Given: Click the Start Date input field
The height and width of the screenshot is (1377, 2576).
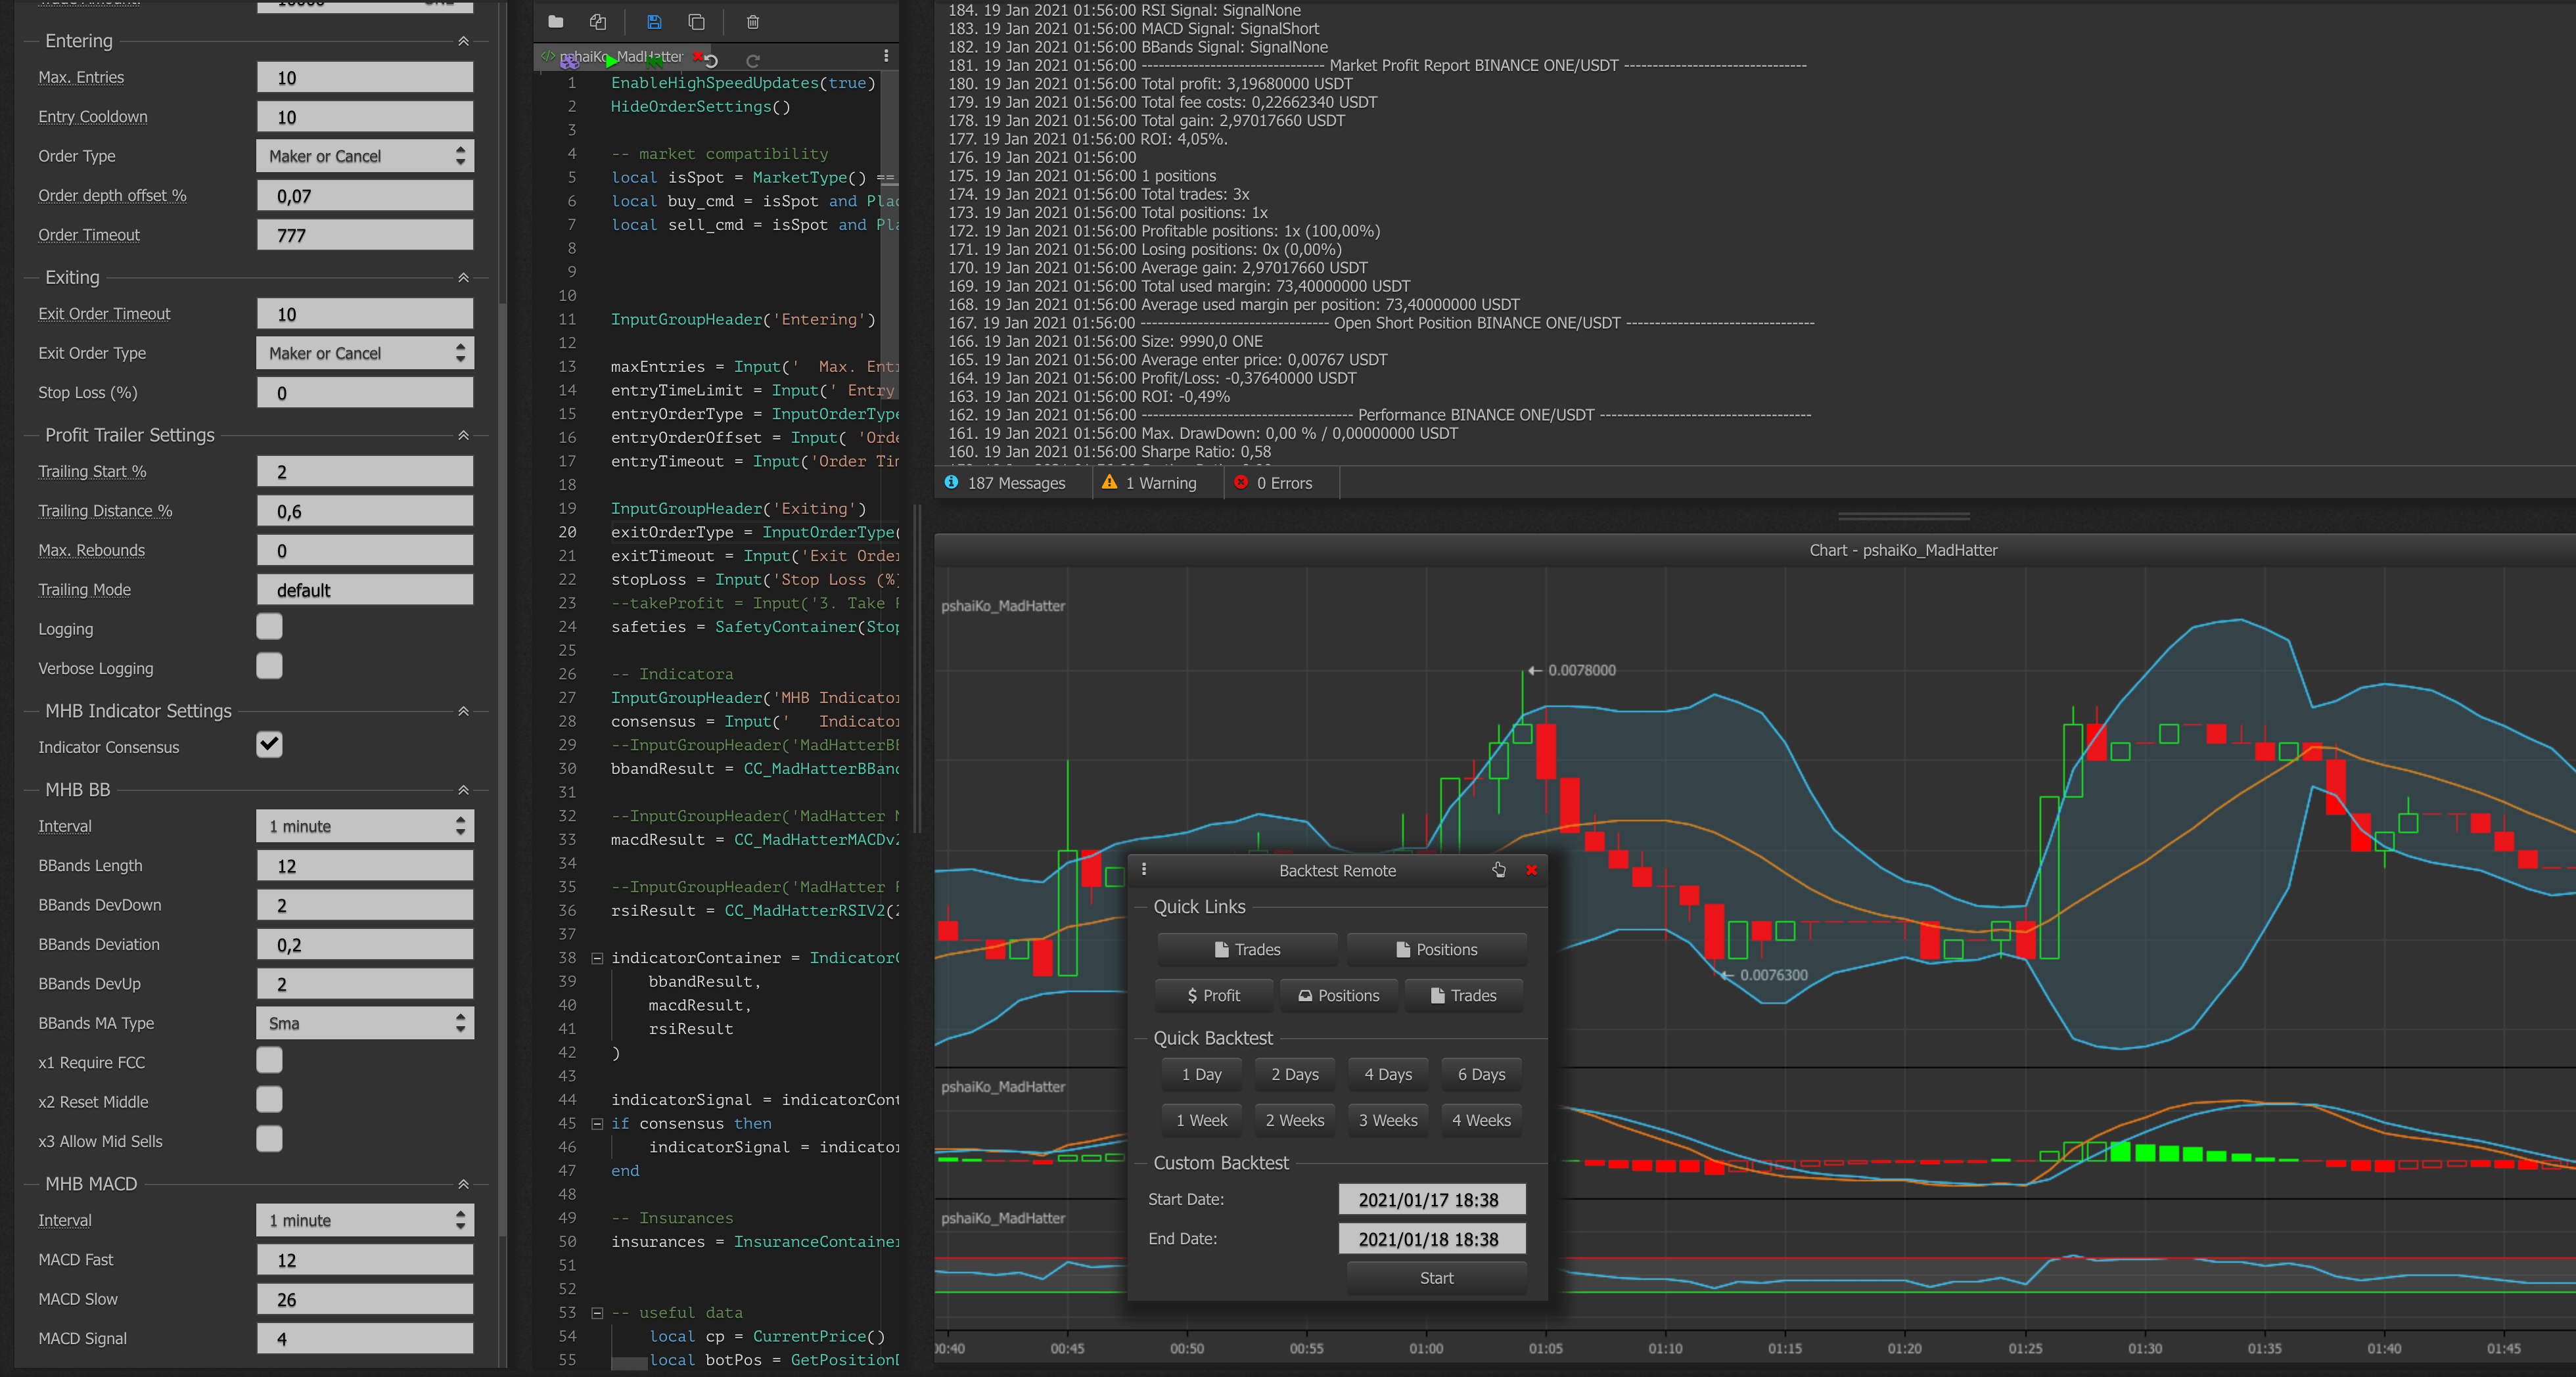Looking at the screenshot, I should (1432, 1199).
